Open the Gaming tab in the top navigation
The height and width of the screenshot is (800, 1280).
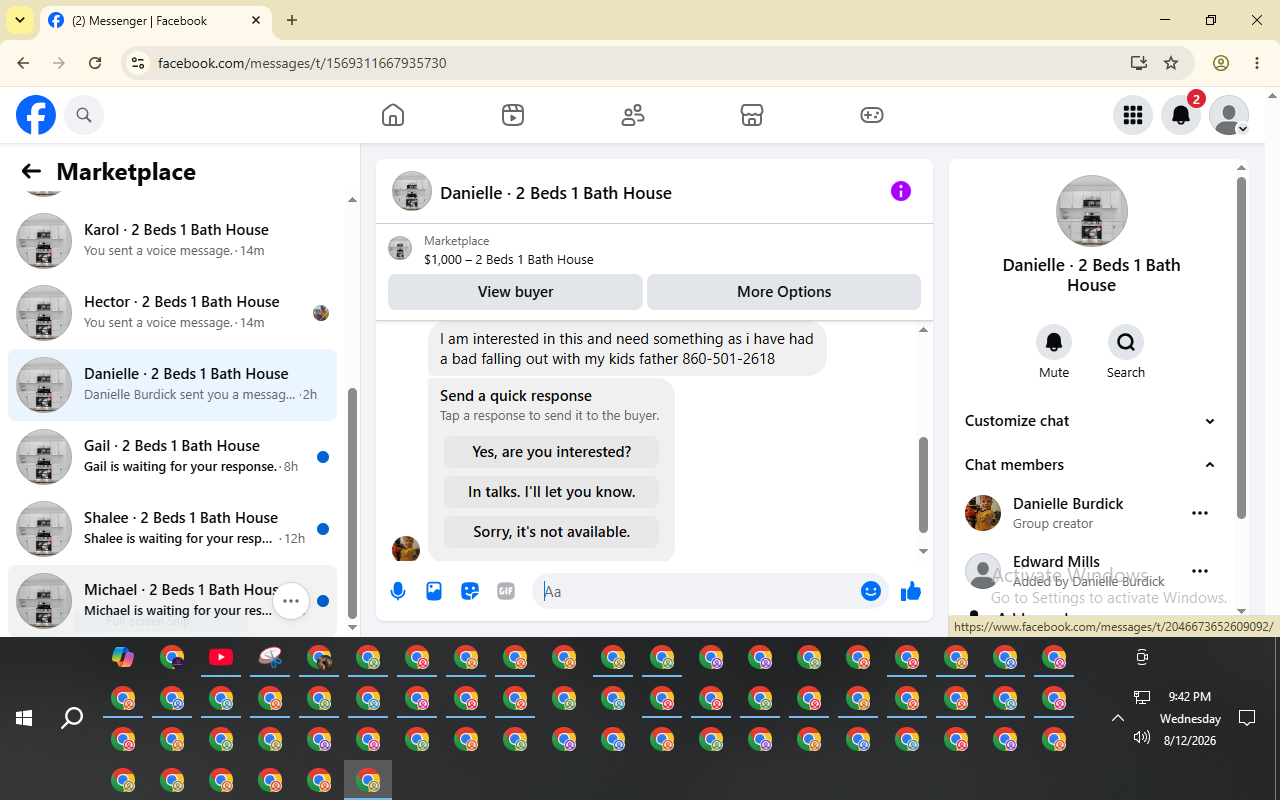coord(872,115)
